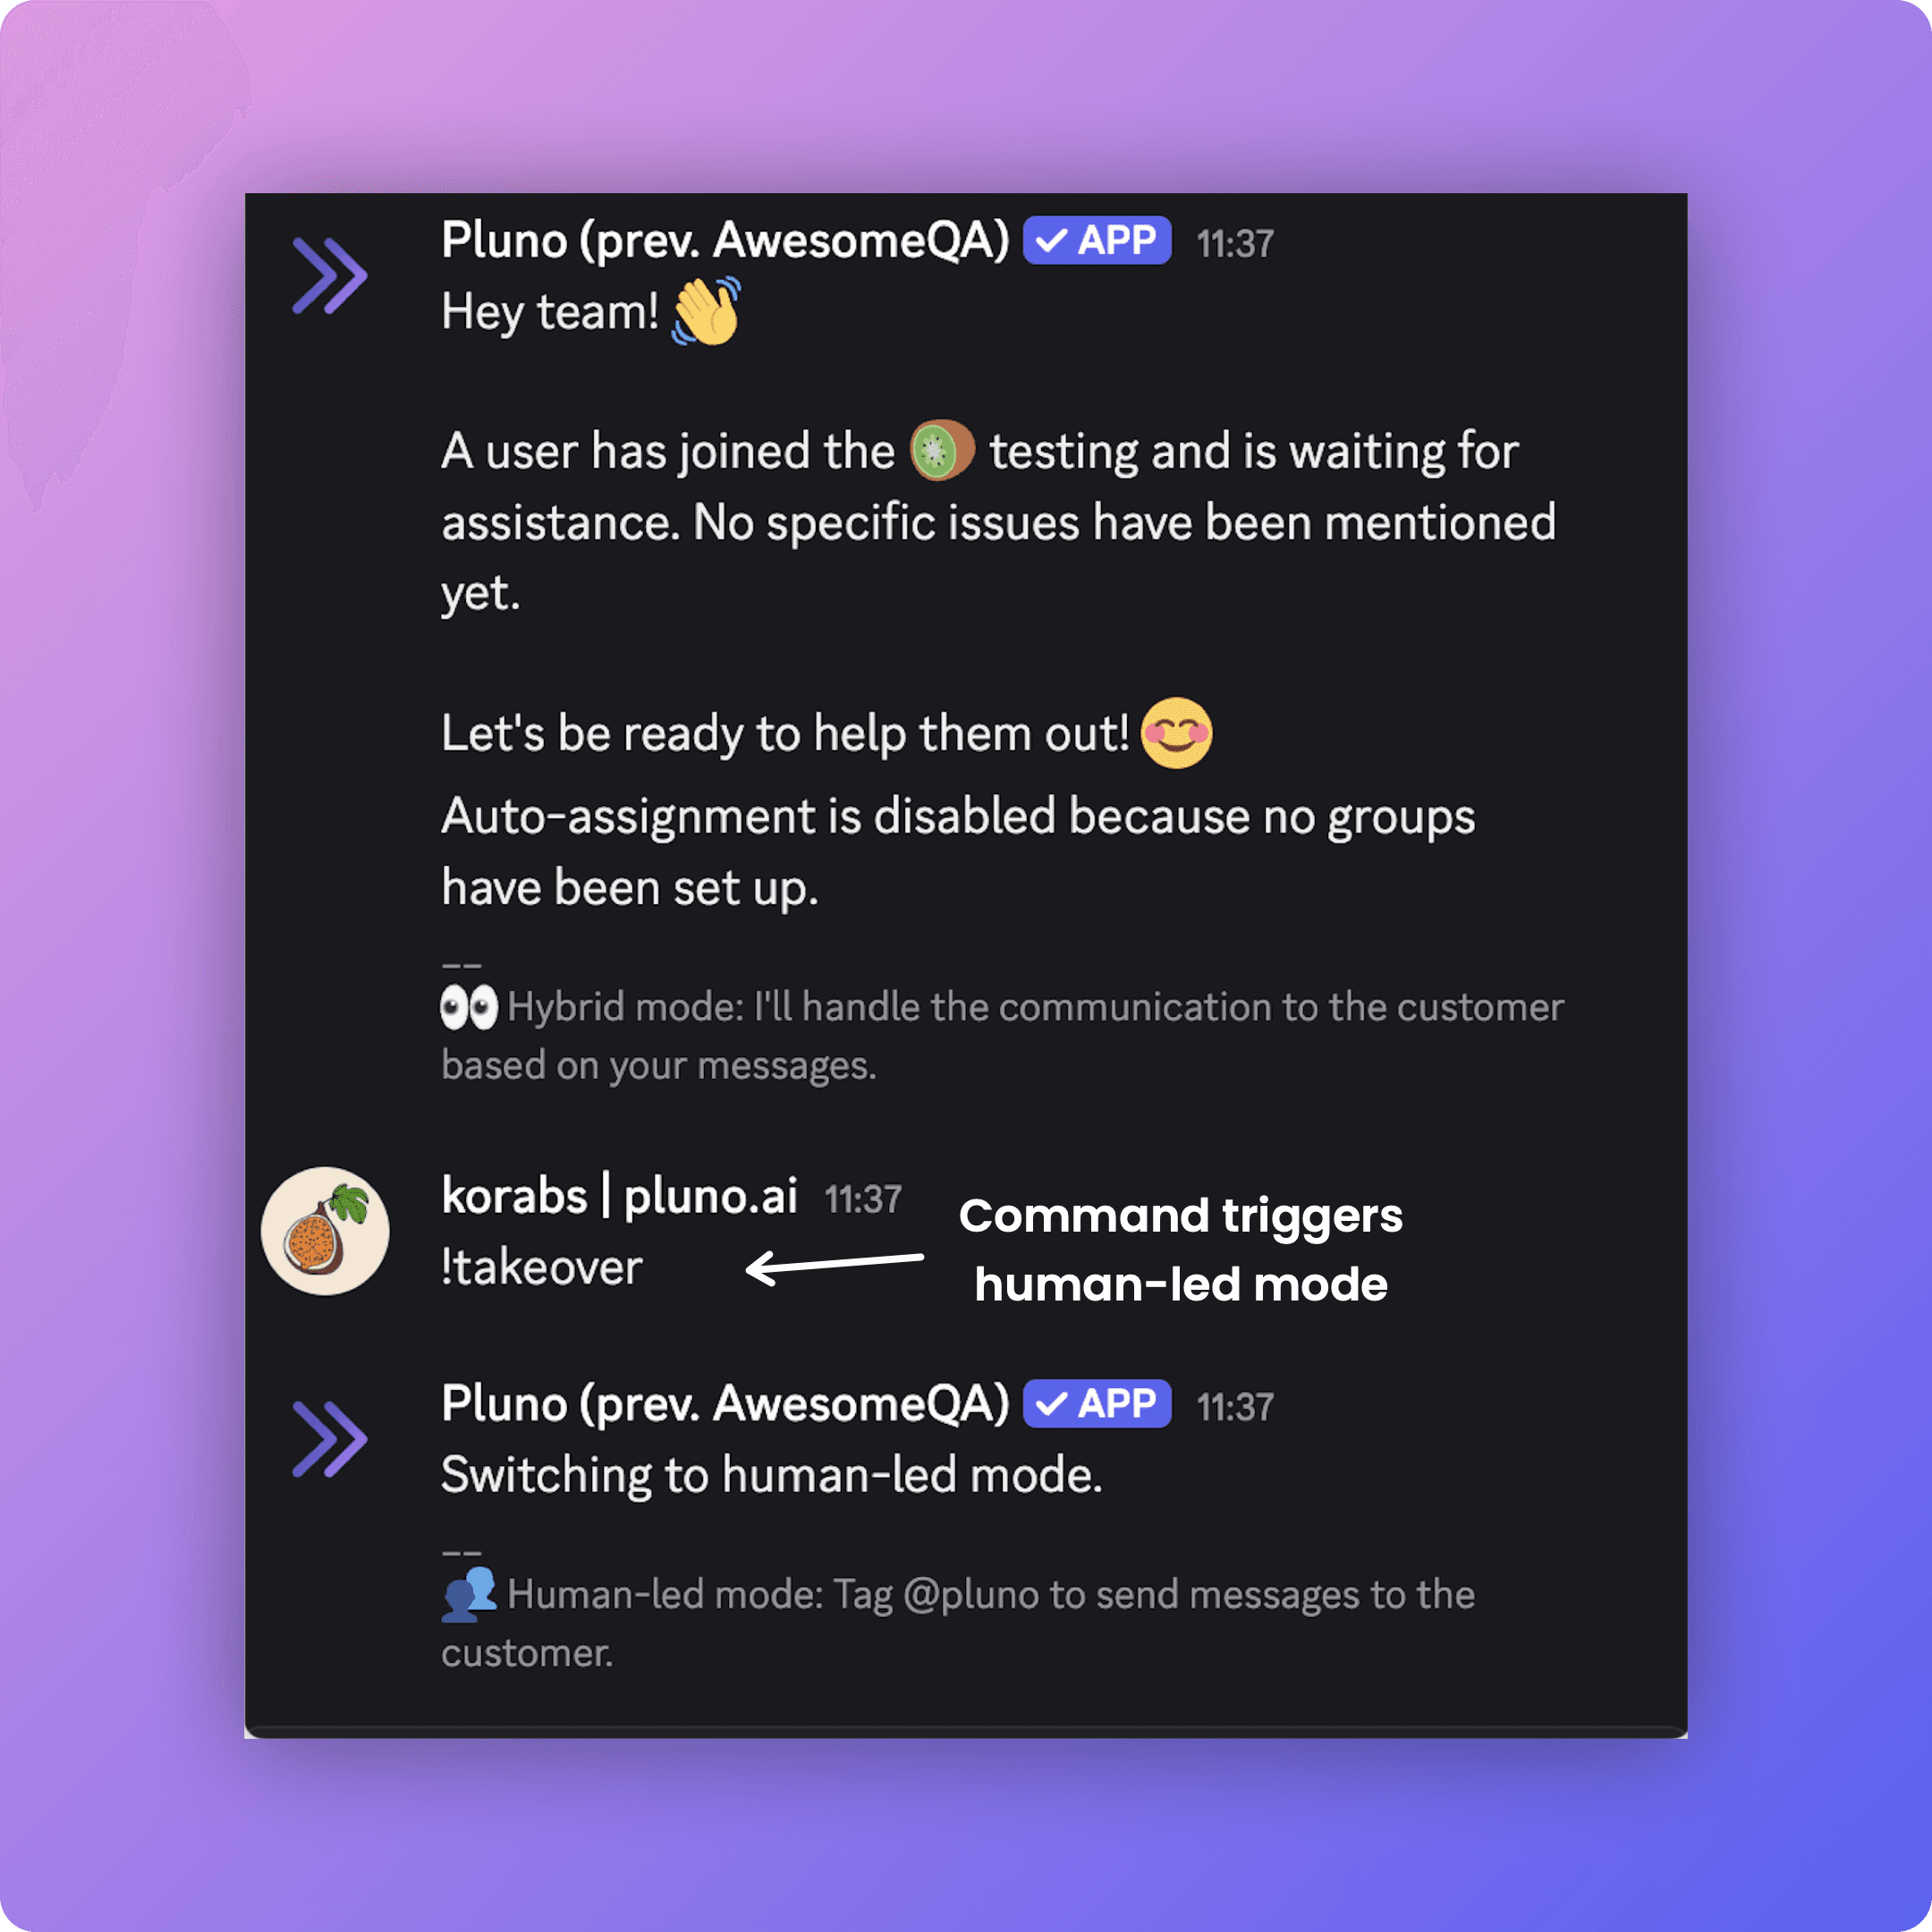Click the timestamp next to korabs | pluno.ai
Image resolution: width=1932 pixels, height=1932 pixels.
(863, 1199)
